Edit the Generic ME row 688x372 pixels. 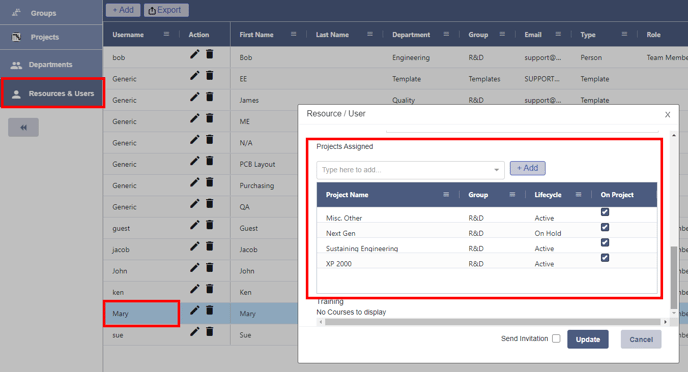coord(194,118)
